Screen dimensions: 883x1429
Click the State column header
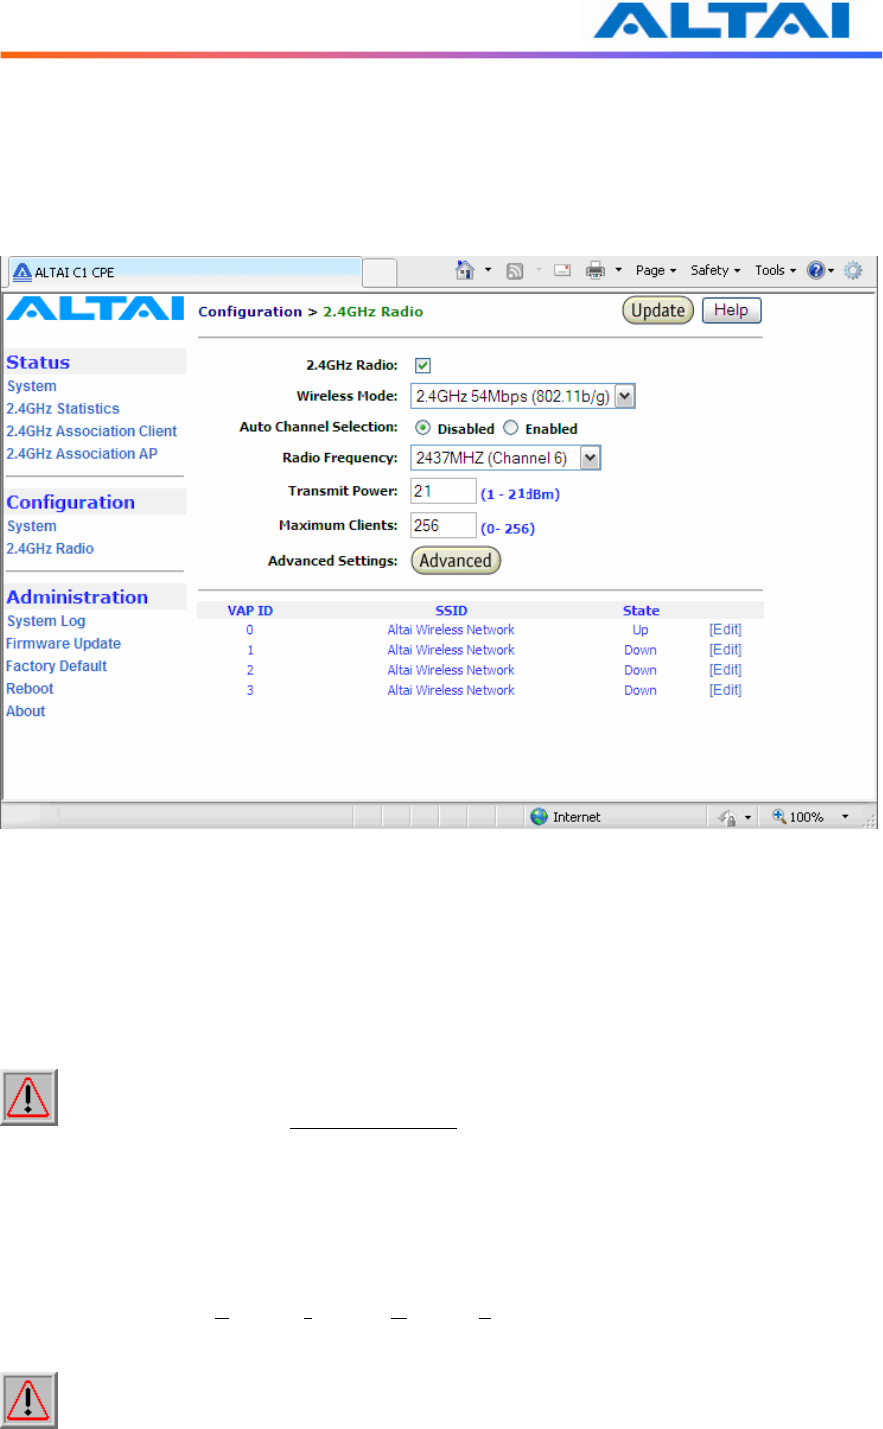pos(641,610)
